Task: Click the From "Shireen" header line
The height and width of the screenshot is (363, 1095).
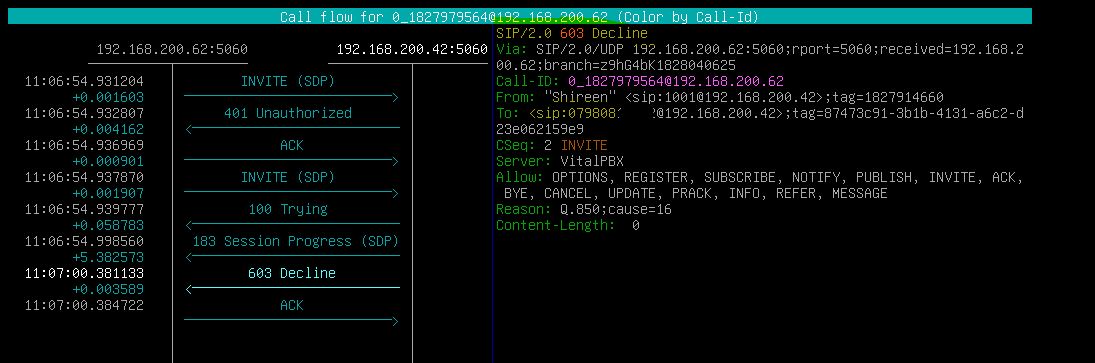Action: click(x=720, y=98)
